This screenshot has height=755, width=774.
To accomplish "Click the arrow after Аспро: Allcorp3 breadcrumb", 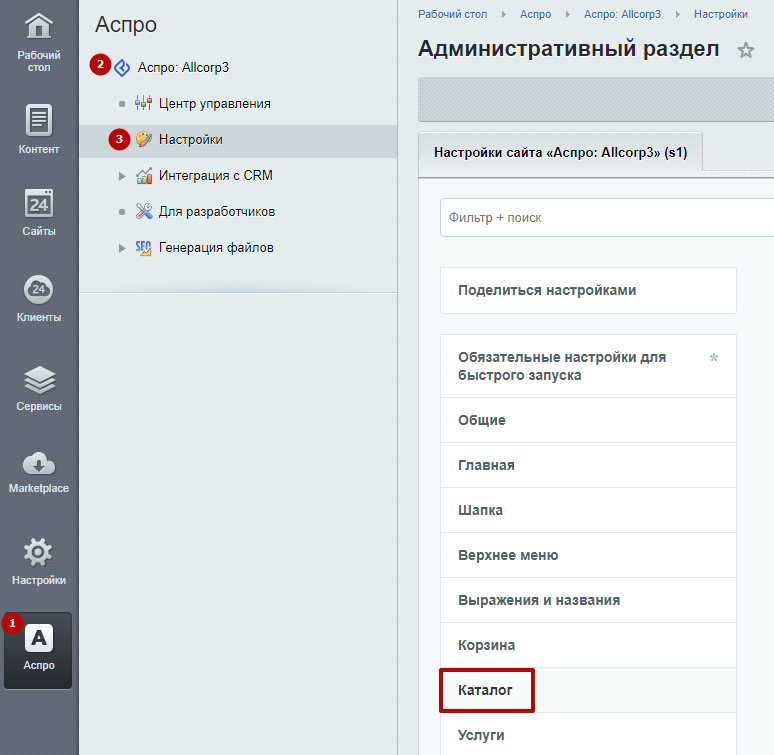I will [678, 15].
